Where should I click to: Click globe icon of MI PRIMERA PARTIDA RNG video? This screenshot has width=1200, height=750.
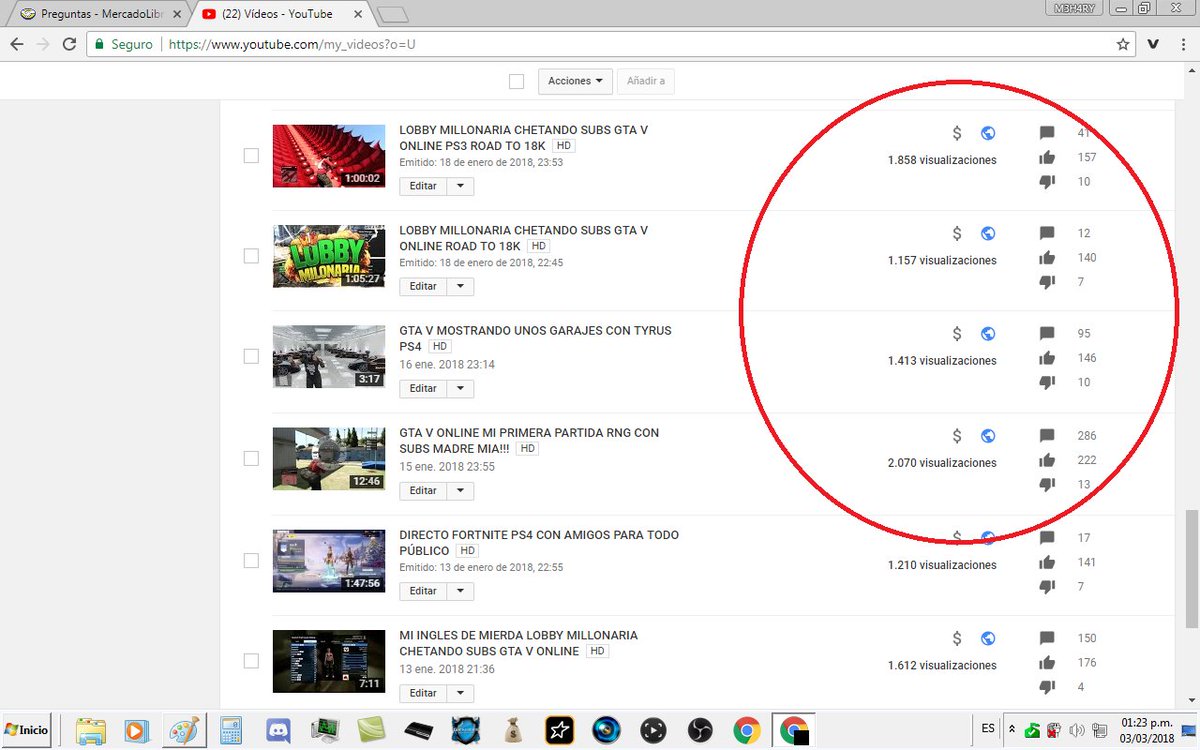(988, 436)
